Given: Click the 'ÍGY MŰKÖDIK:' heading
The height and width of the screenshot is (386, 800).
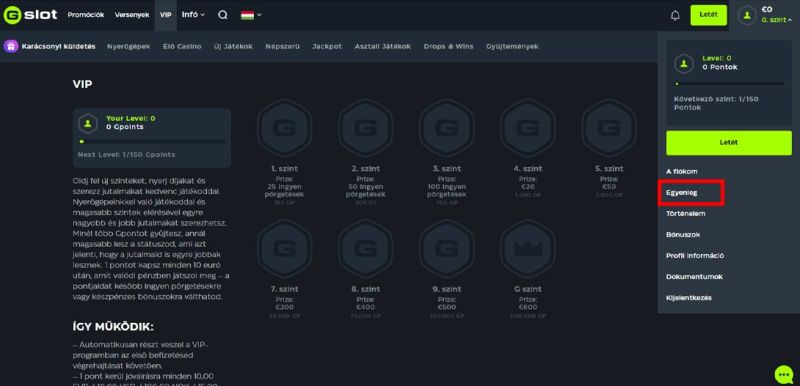Looking at the screenshot, I should click(113, 327).
